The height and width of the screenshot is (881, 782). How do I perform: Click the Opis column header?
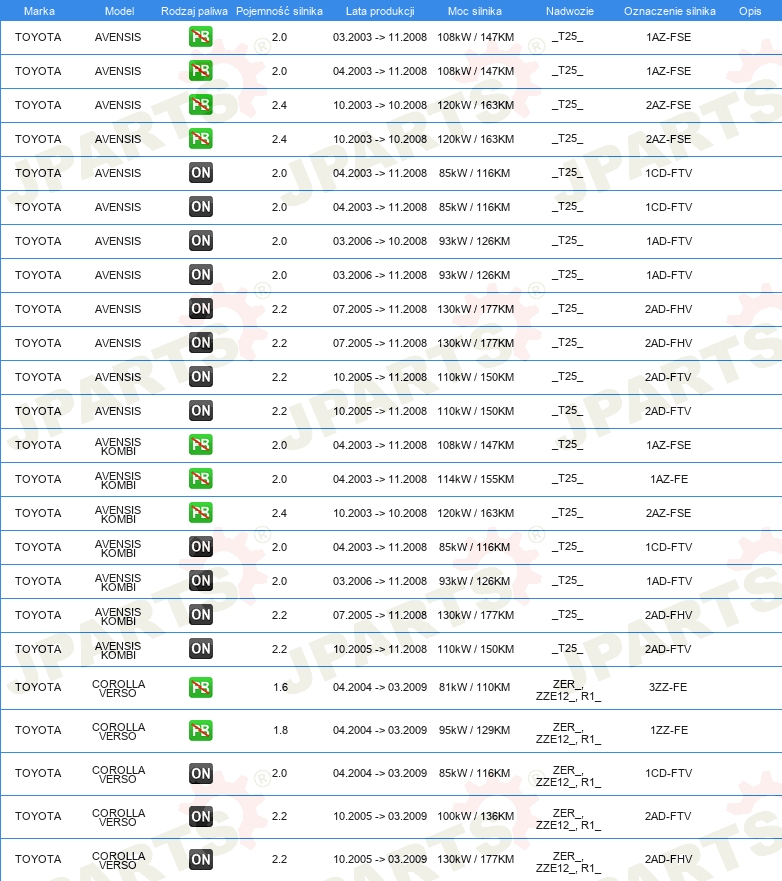coord(750,11)
